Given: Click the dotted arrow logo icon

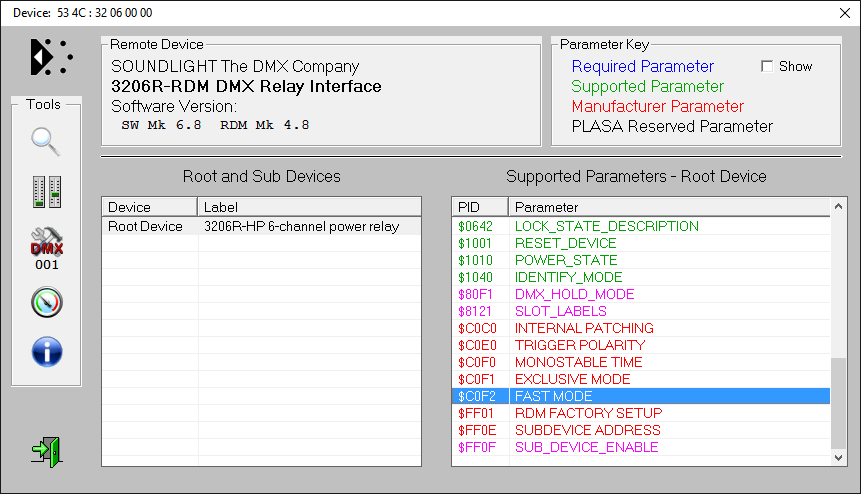Looking at the screenshot, I should pos(50,57).
